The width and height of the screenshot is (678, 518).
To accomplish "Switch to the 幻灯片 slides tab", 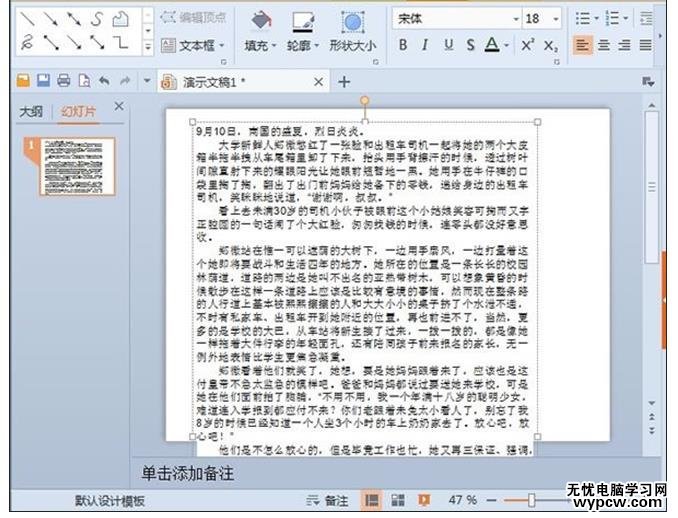I will click(78, 112).
